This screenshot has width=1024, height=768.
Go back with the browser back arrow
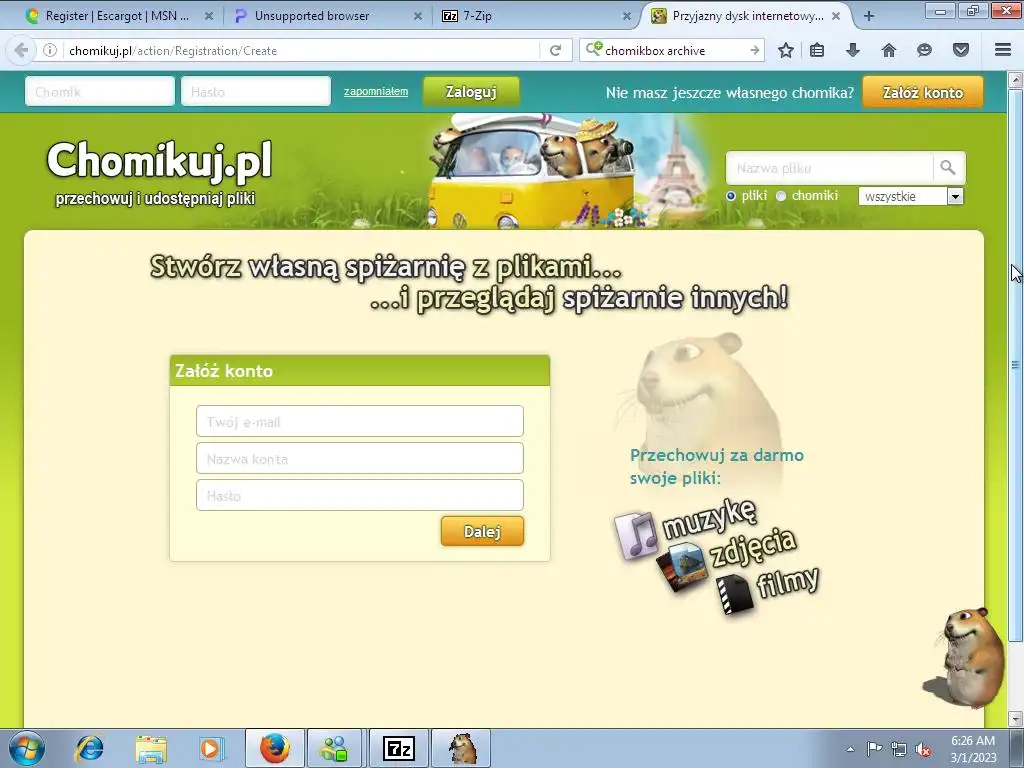21,50
